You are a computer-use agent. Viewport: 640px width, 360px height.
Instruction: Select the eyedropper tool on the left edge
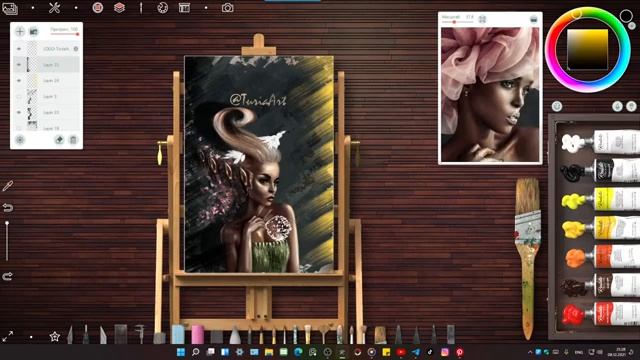pos(7,186)
